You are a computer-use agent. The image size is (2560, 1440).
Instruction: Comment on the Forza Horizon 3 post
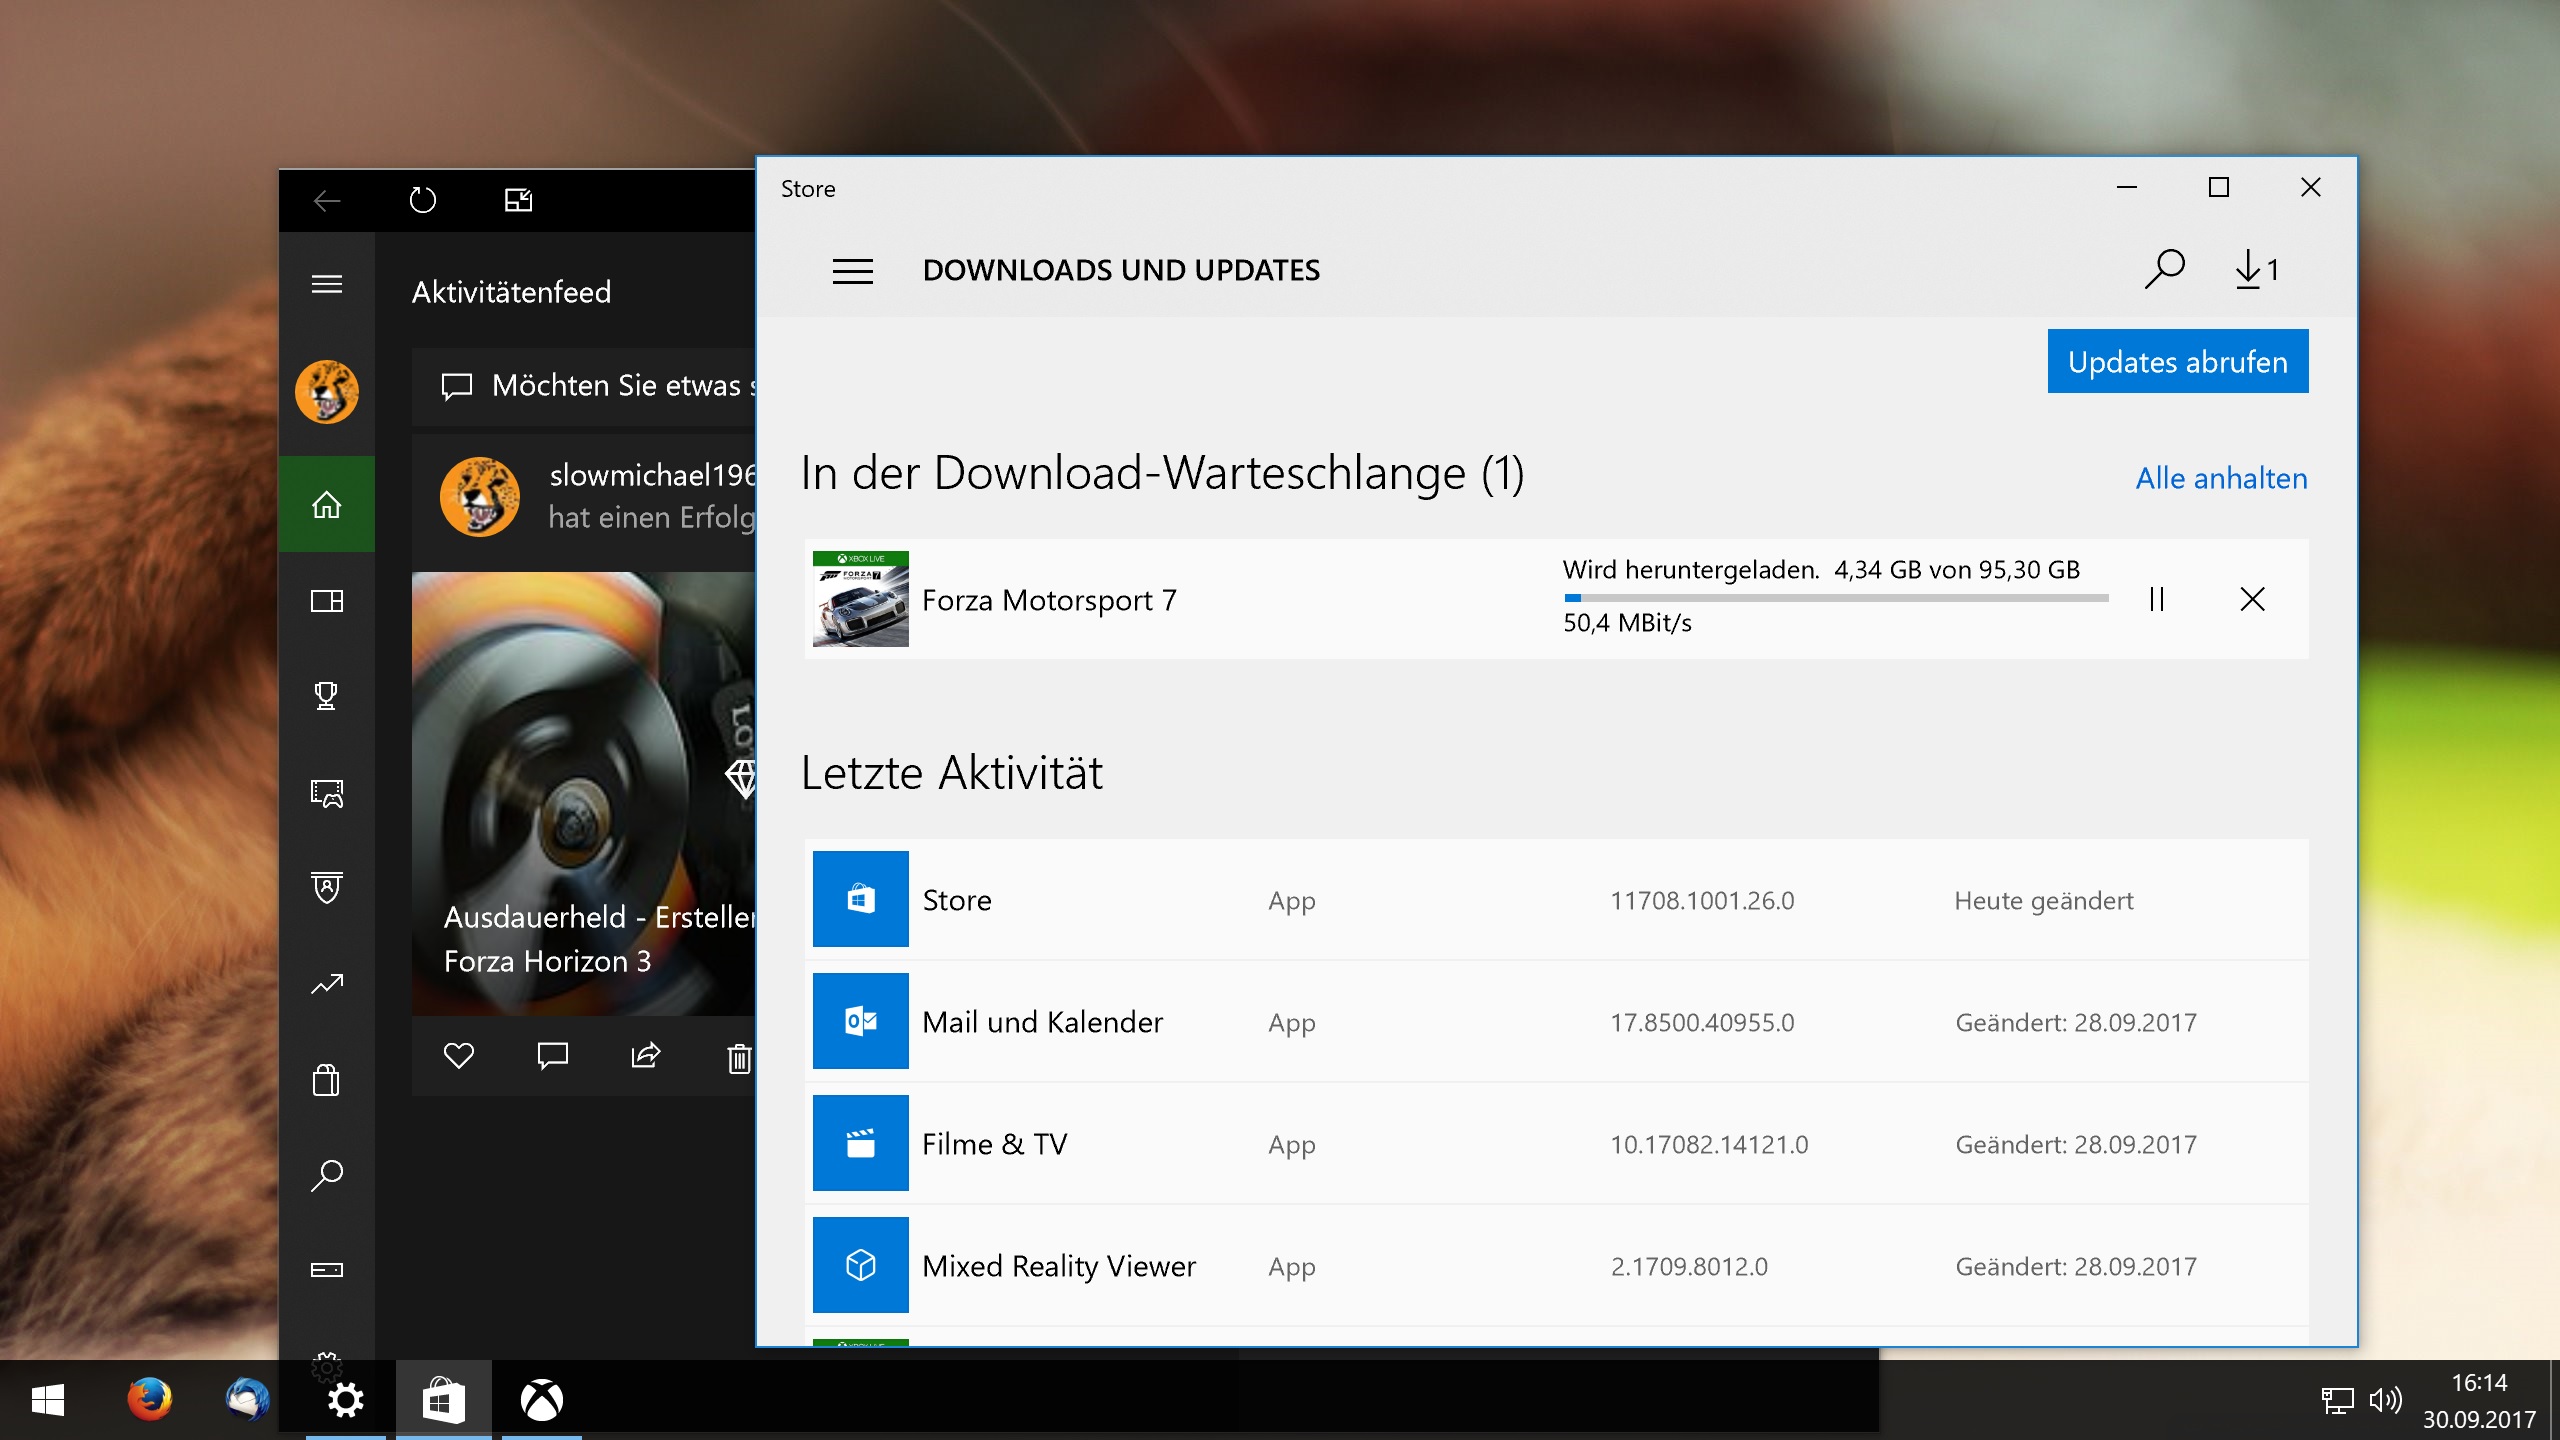tap(552, 1055)
